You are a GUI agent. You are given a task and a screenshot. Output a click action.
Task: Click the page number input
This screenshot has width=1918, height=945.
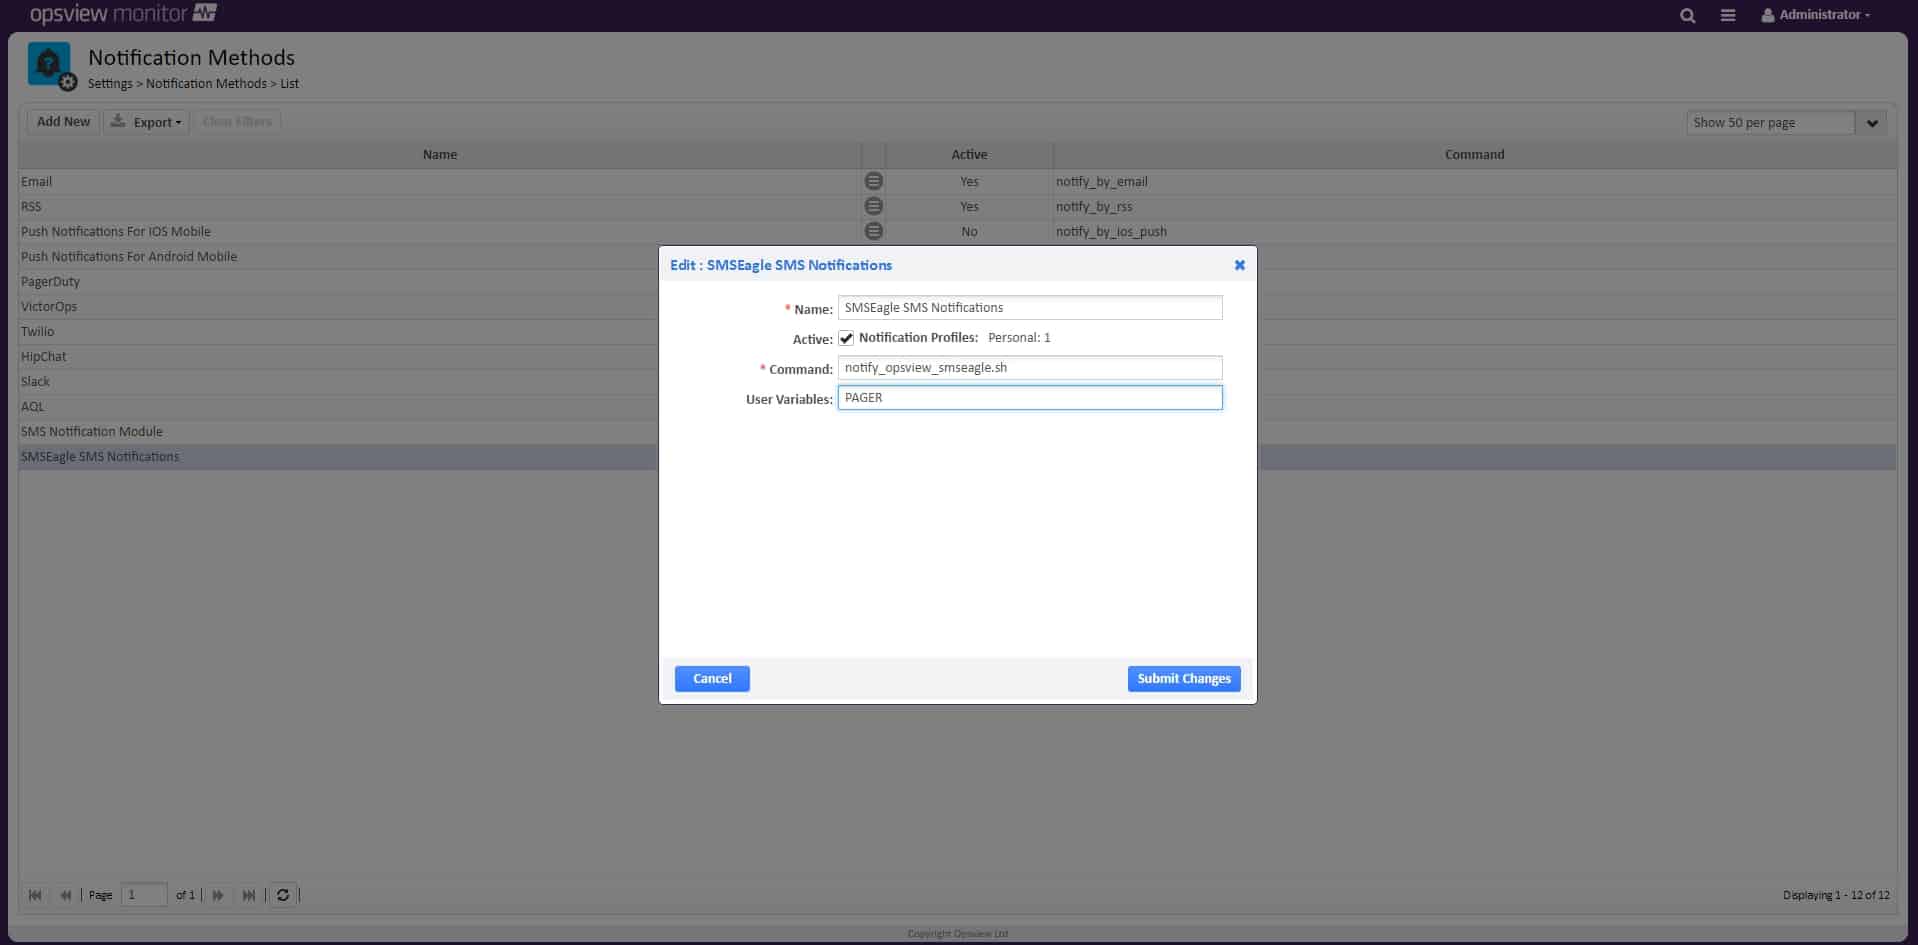[x=144, y=895]
